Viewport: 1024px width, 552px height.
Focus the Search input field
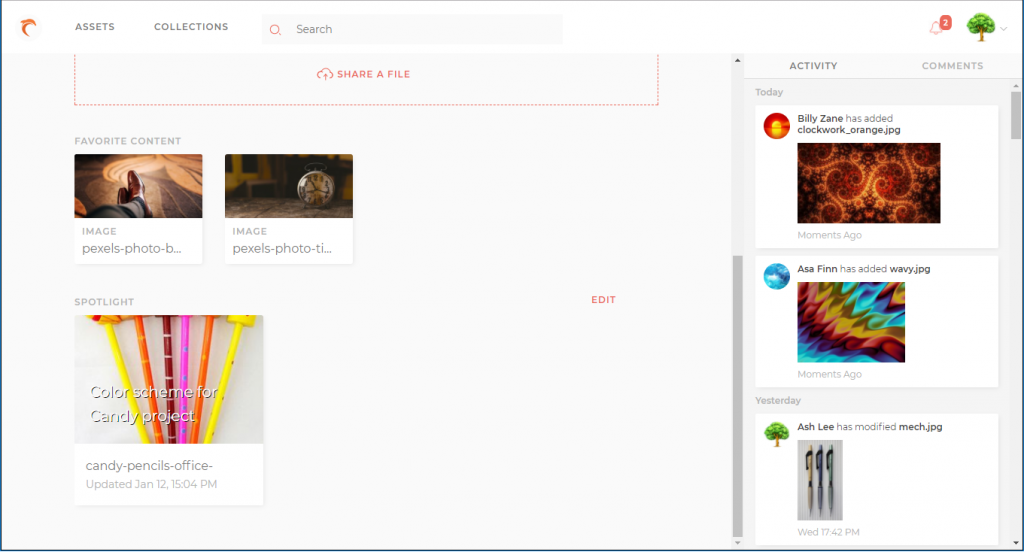pos(412,29)
